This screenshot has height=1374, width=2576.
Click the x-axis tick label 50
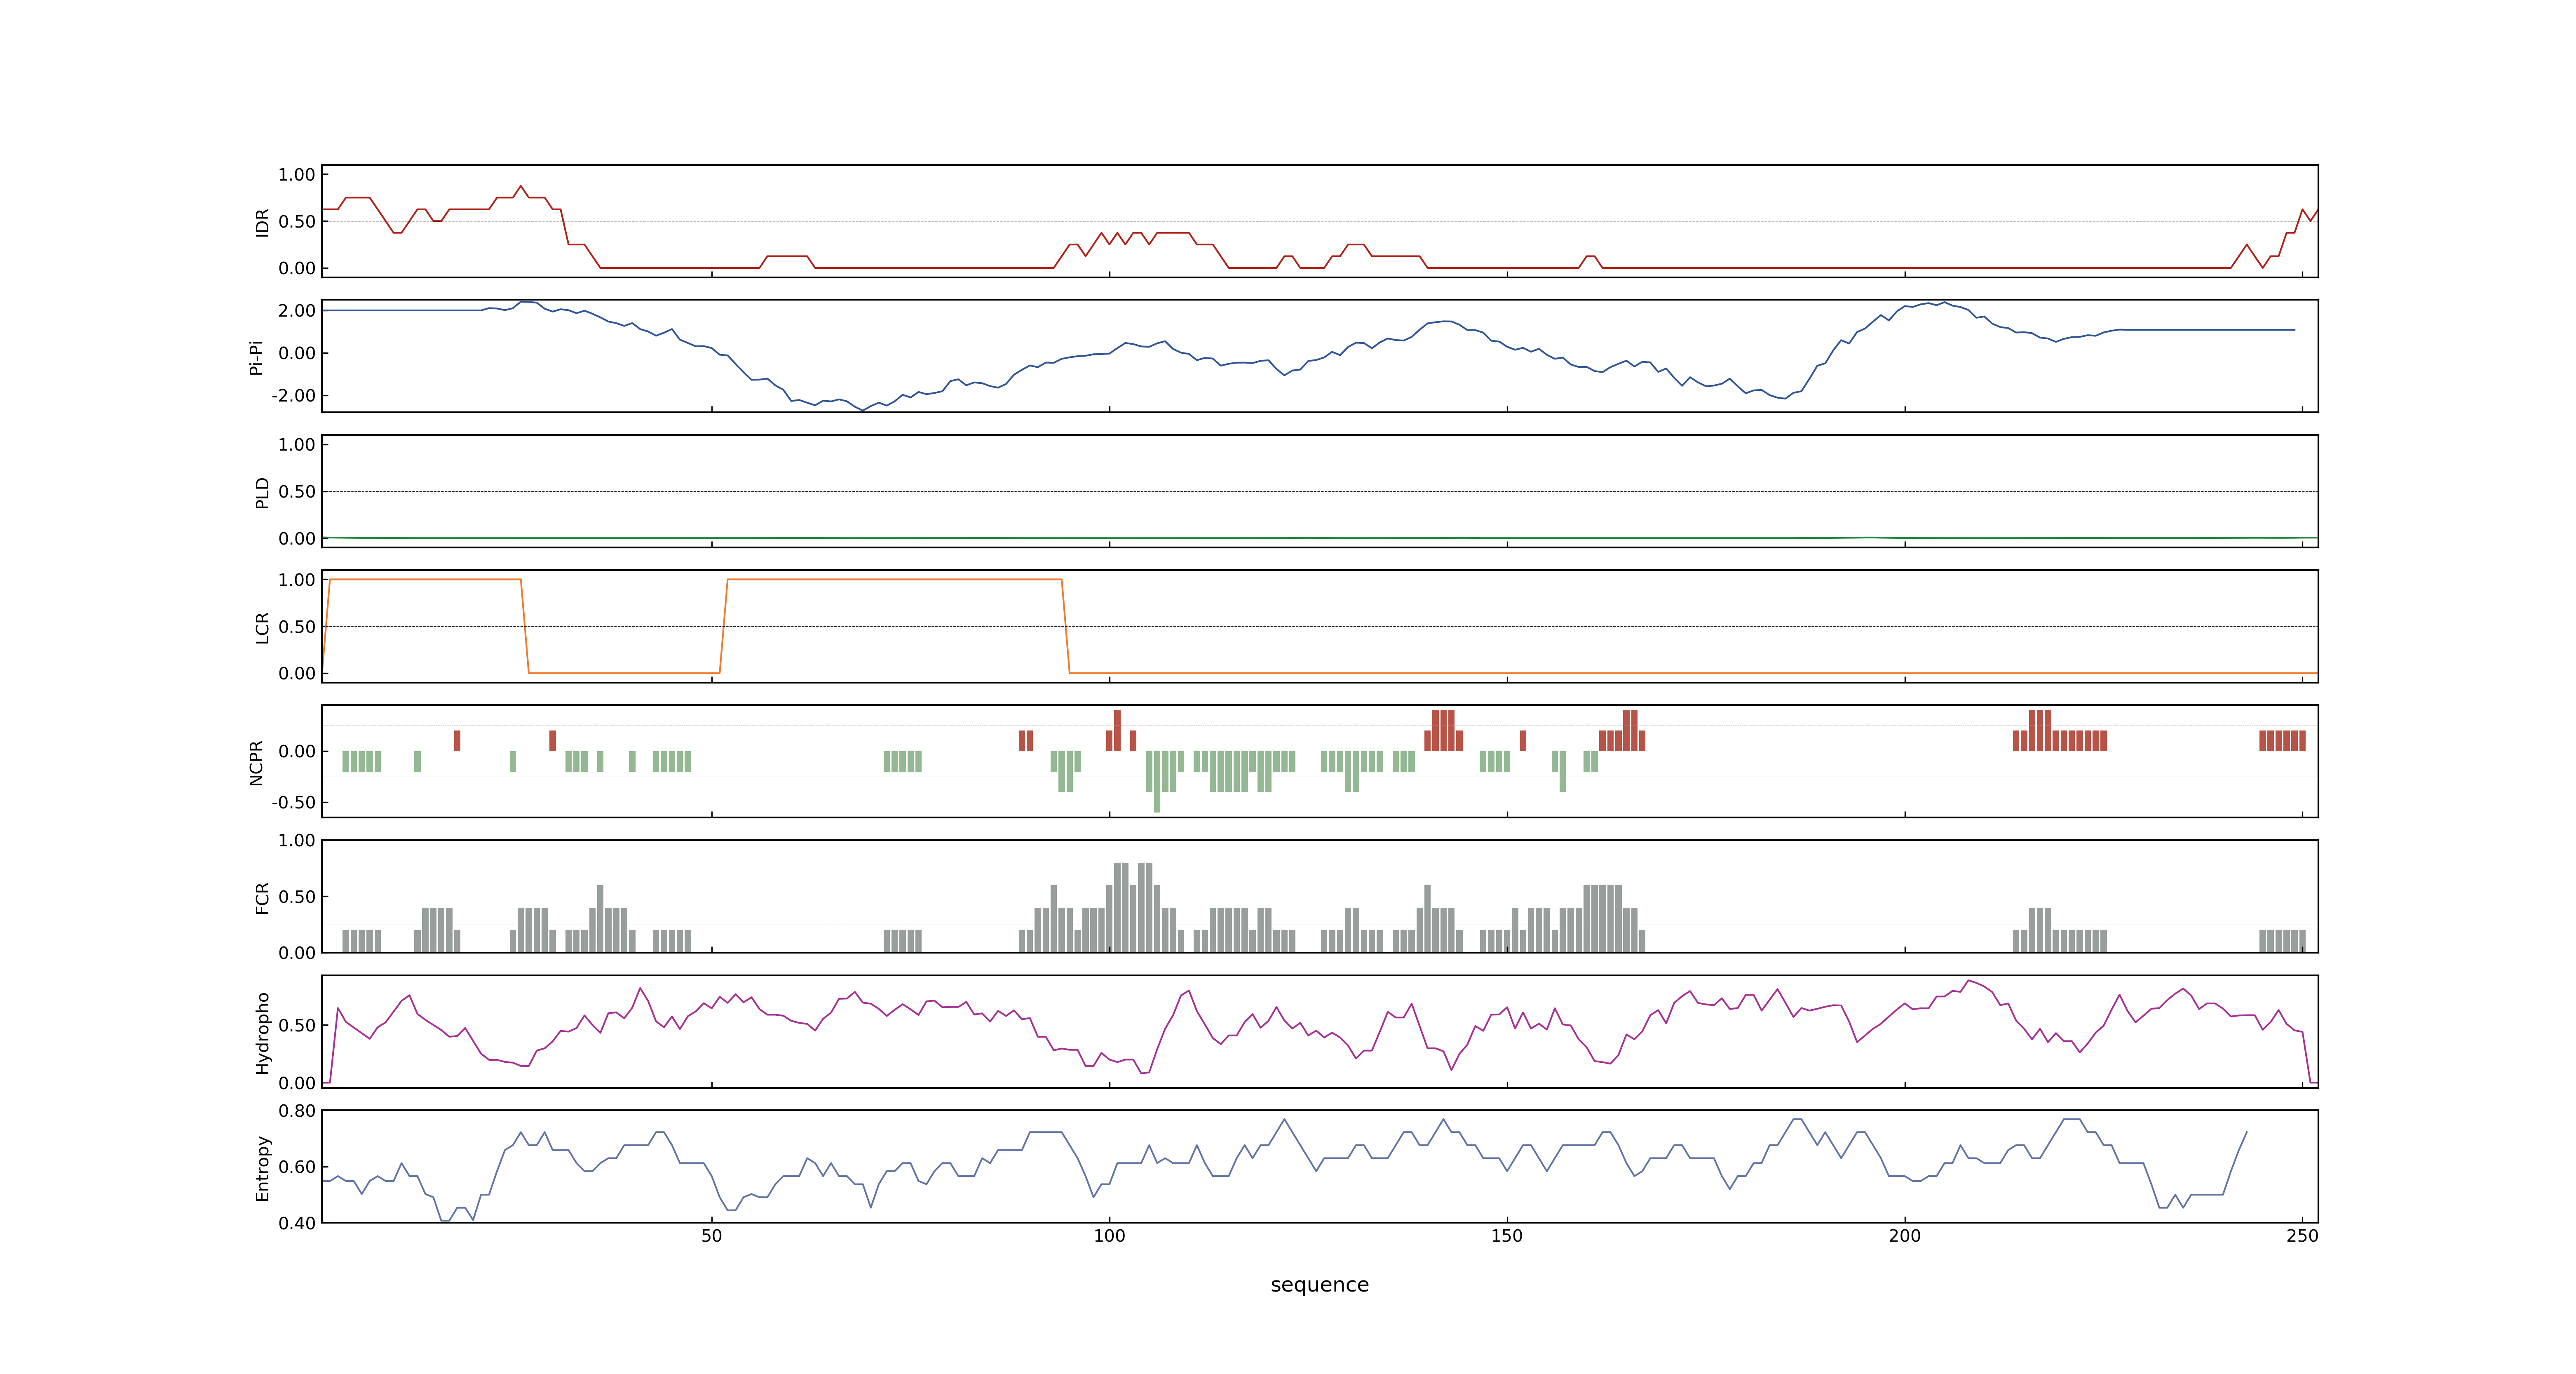click(711, 1235)
